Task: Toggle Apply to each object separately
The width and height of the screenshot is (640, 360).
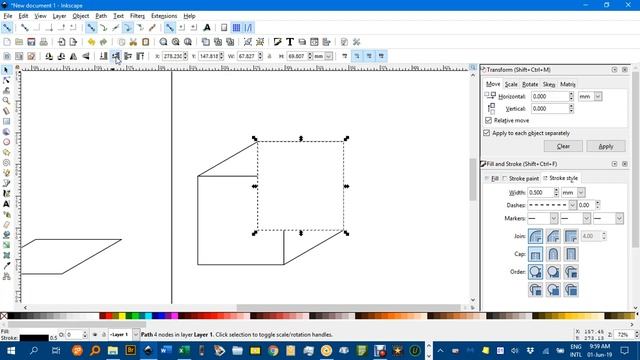Action: pos(487,133)
